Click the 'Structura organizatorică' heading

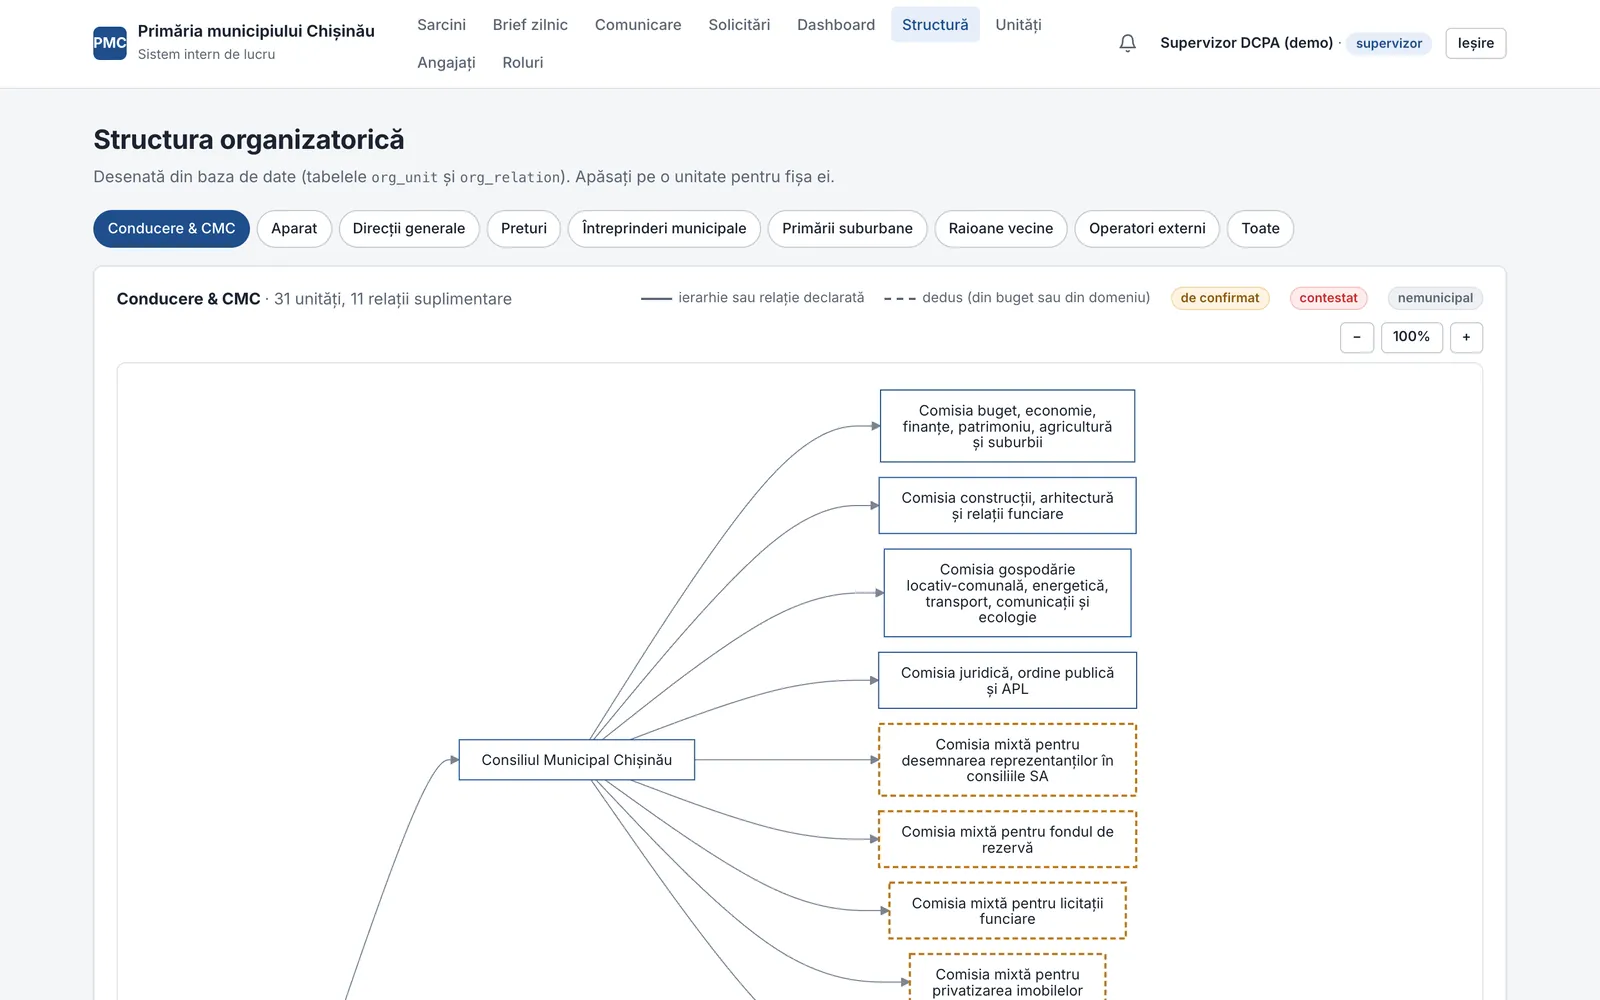[x=249, y=140]
